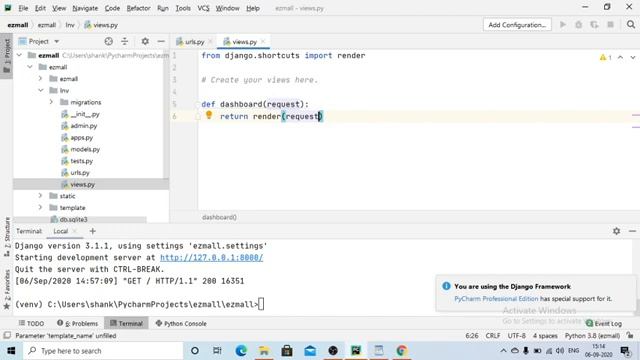Expand the static folder
Viewport: 640px width, 360px height.
[x=40, y=196]
